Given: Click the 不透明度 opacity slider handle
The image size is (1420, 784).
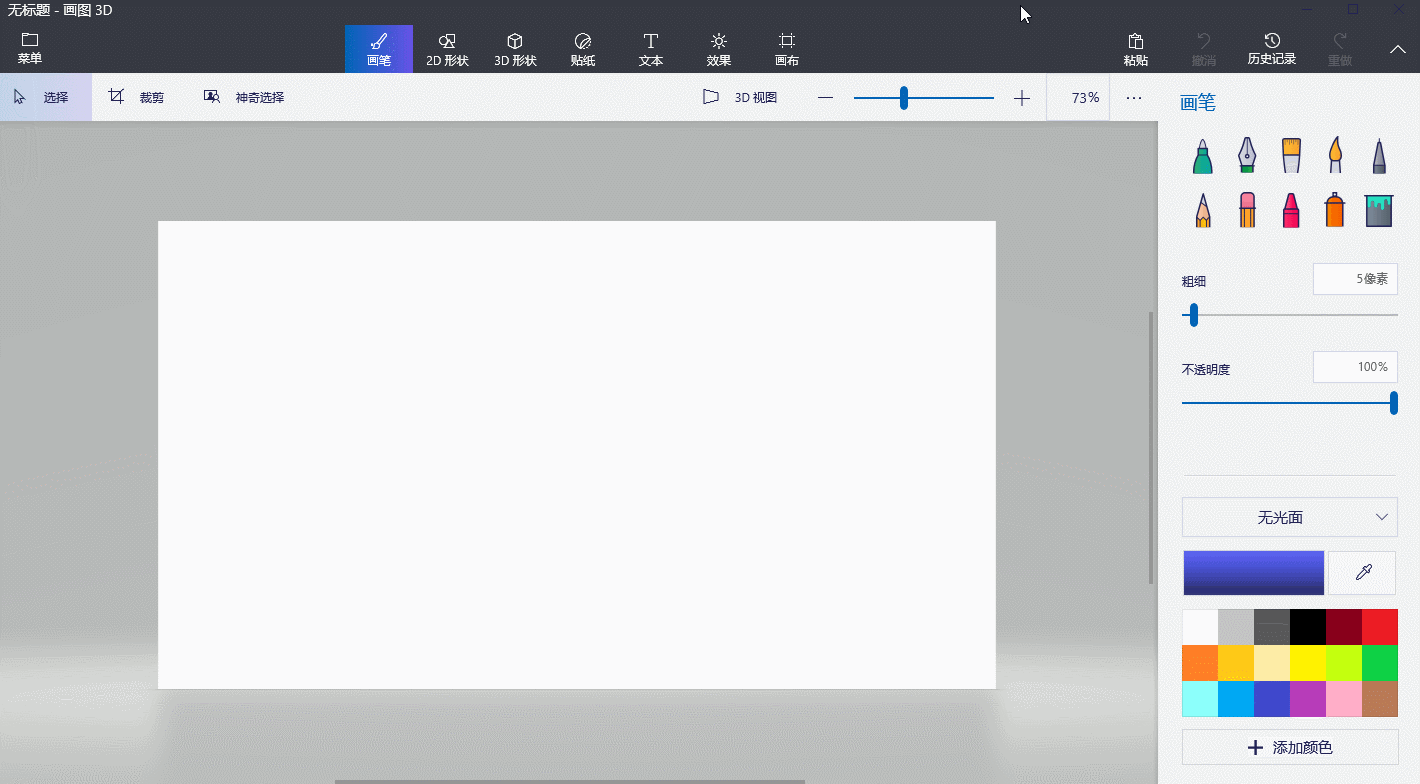Looking at the screenshot, I should point(1393,403).
